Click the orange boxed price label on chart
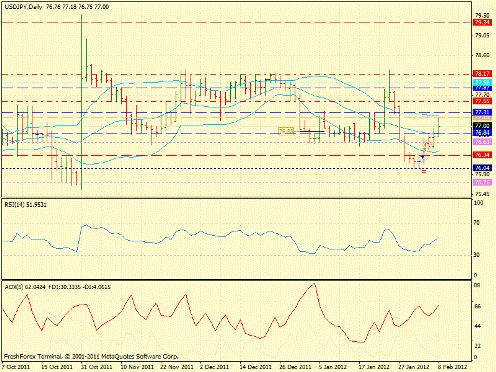This screenshot has width=496, height=372. pos(286,131)
